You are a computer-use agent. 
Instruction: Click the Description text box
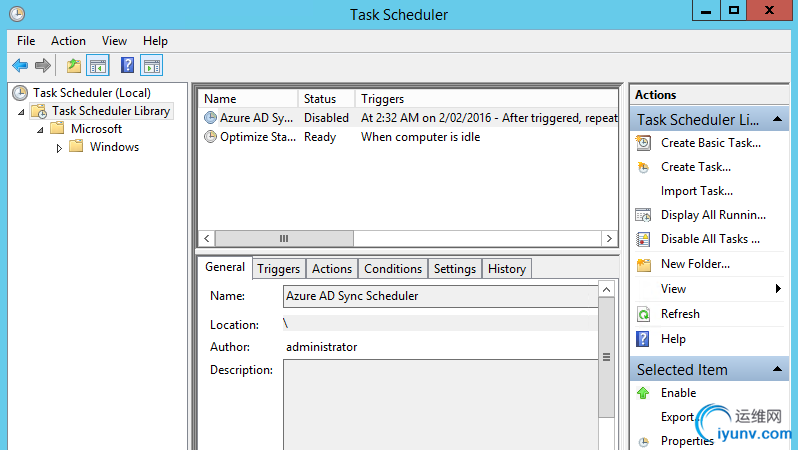pos(440,405)
